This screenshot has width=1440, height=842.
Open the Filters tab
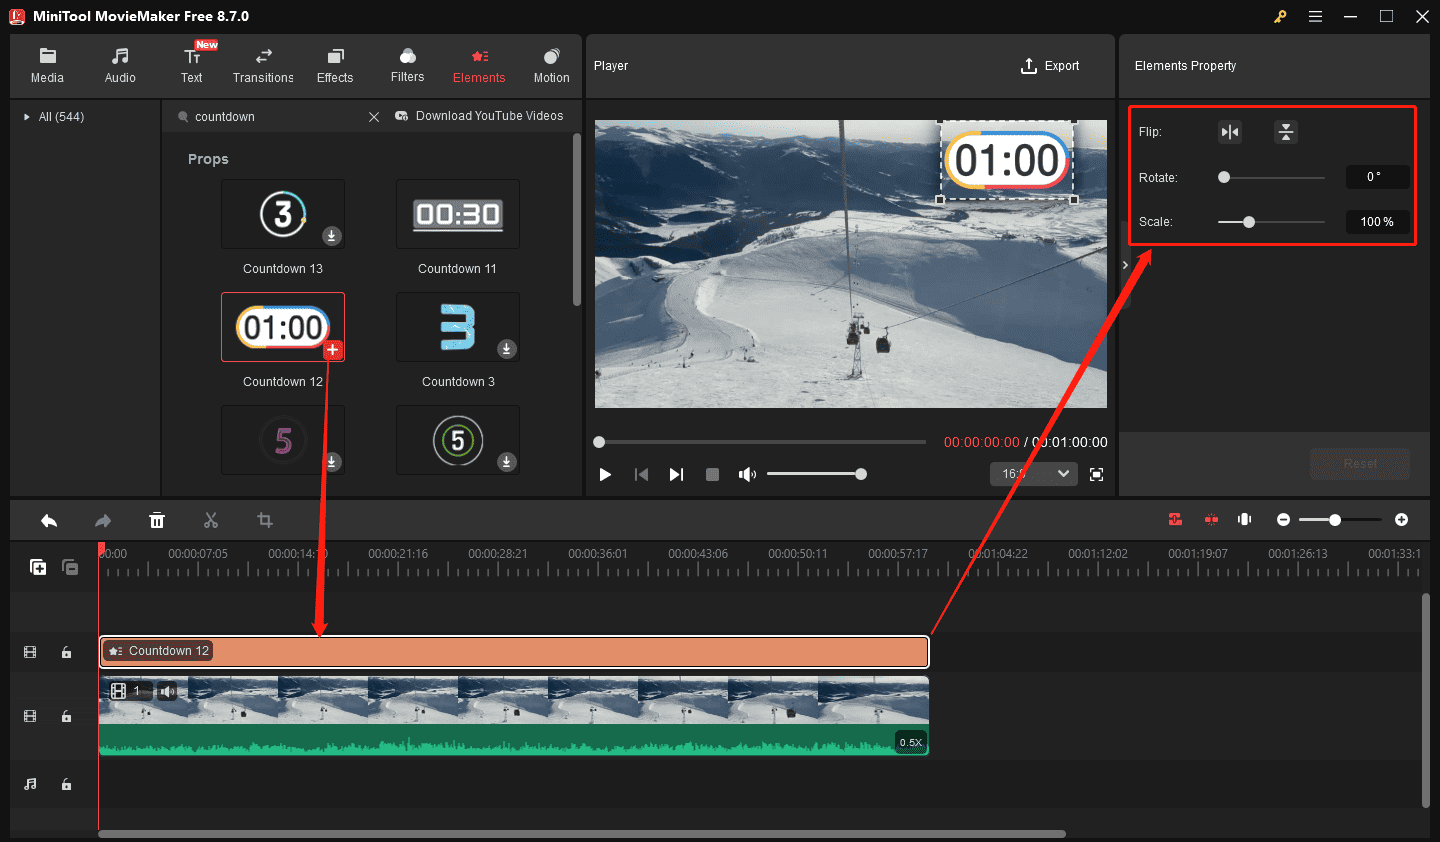click(407, 66)
